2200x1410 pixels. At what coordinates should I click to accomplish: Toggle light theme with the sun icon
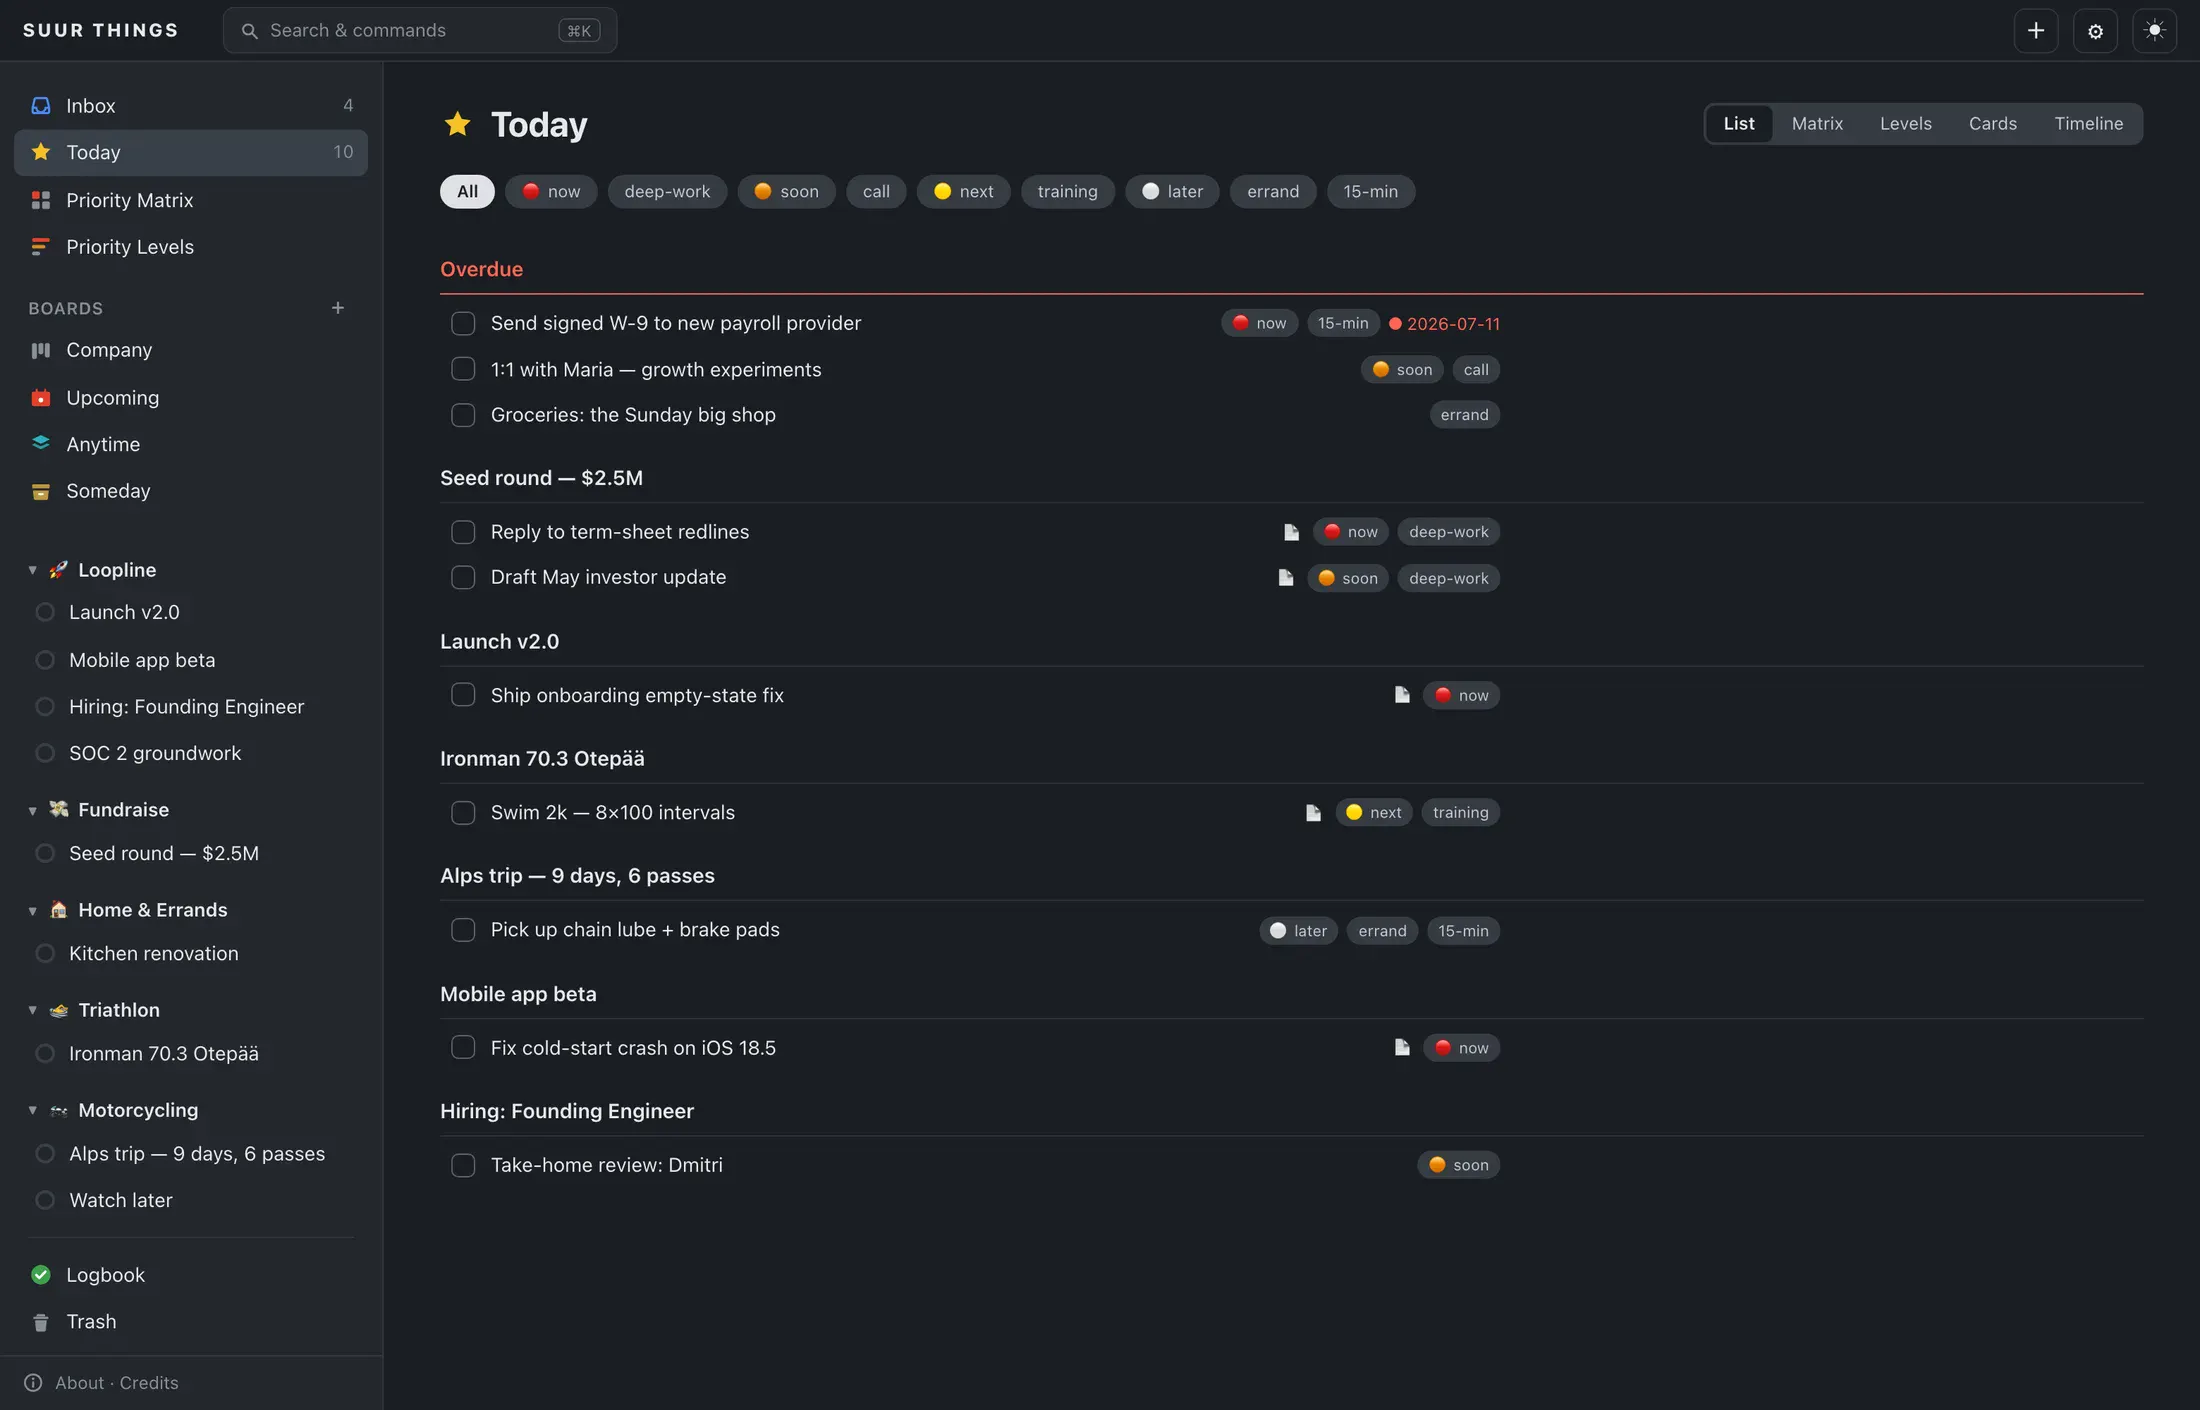pos(2154,31)
